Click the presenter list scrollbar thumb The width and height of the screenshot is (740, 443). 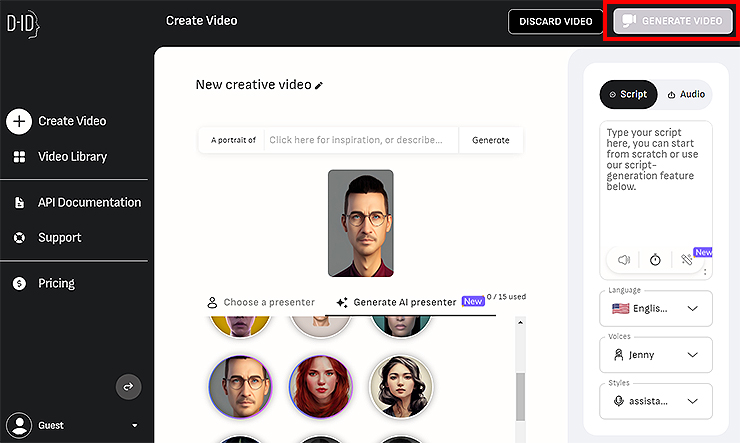(521, 397)
